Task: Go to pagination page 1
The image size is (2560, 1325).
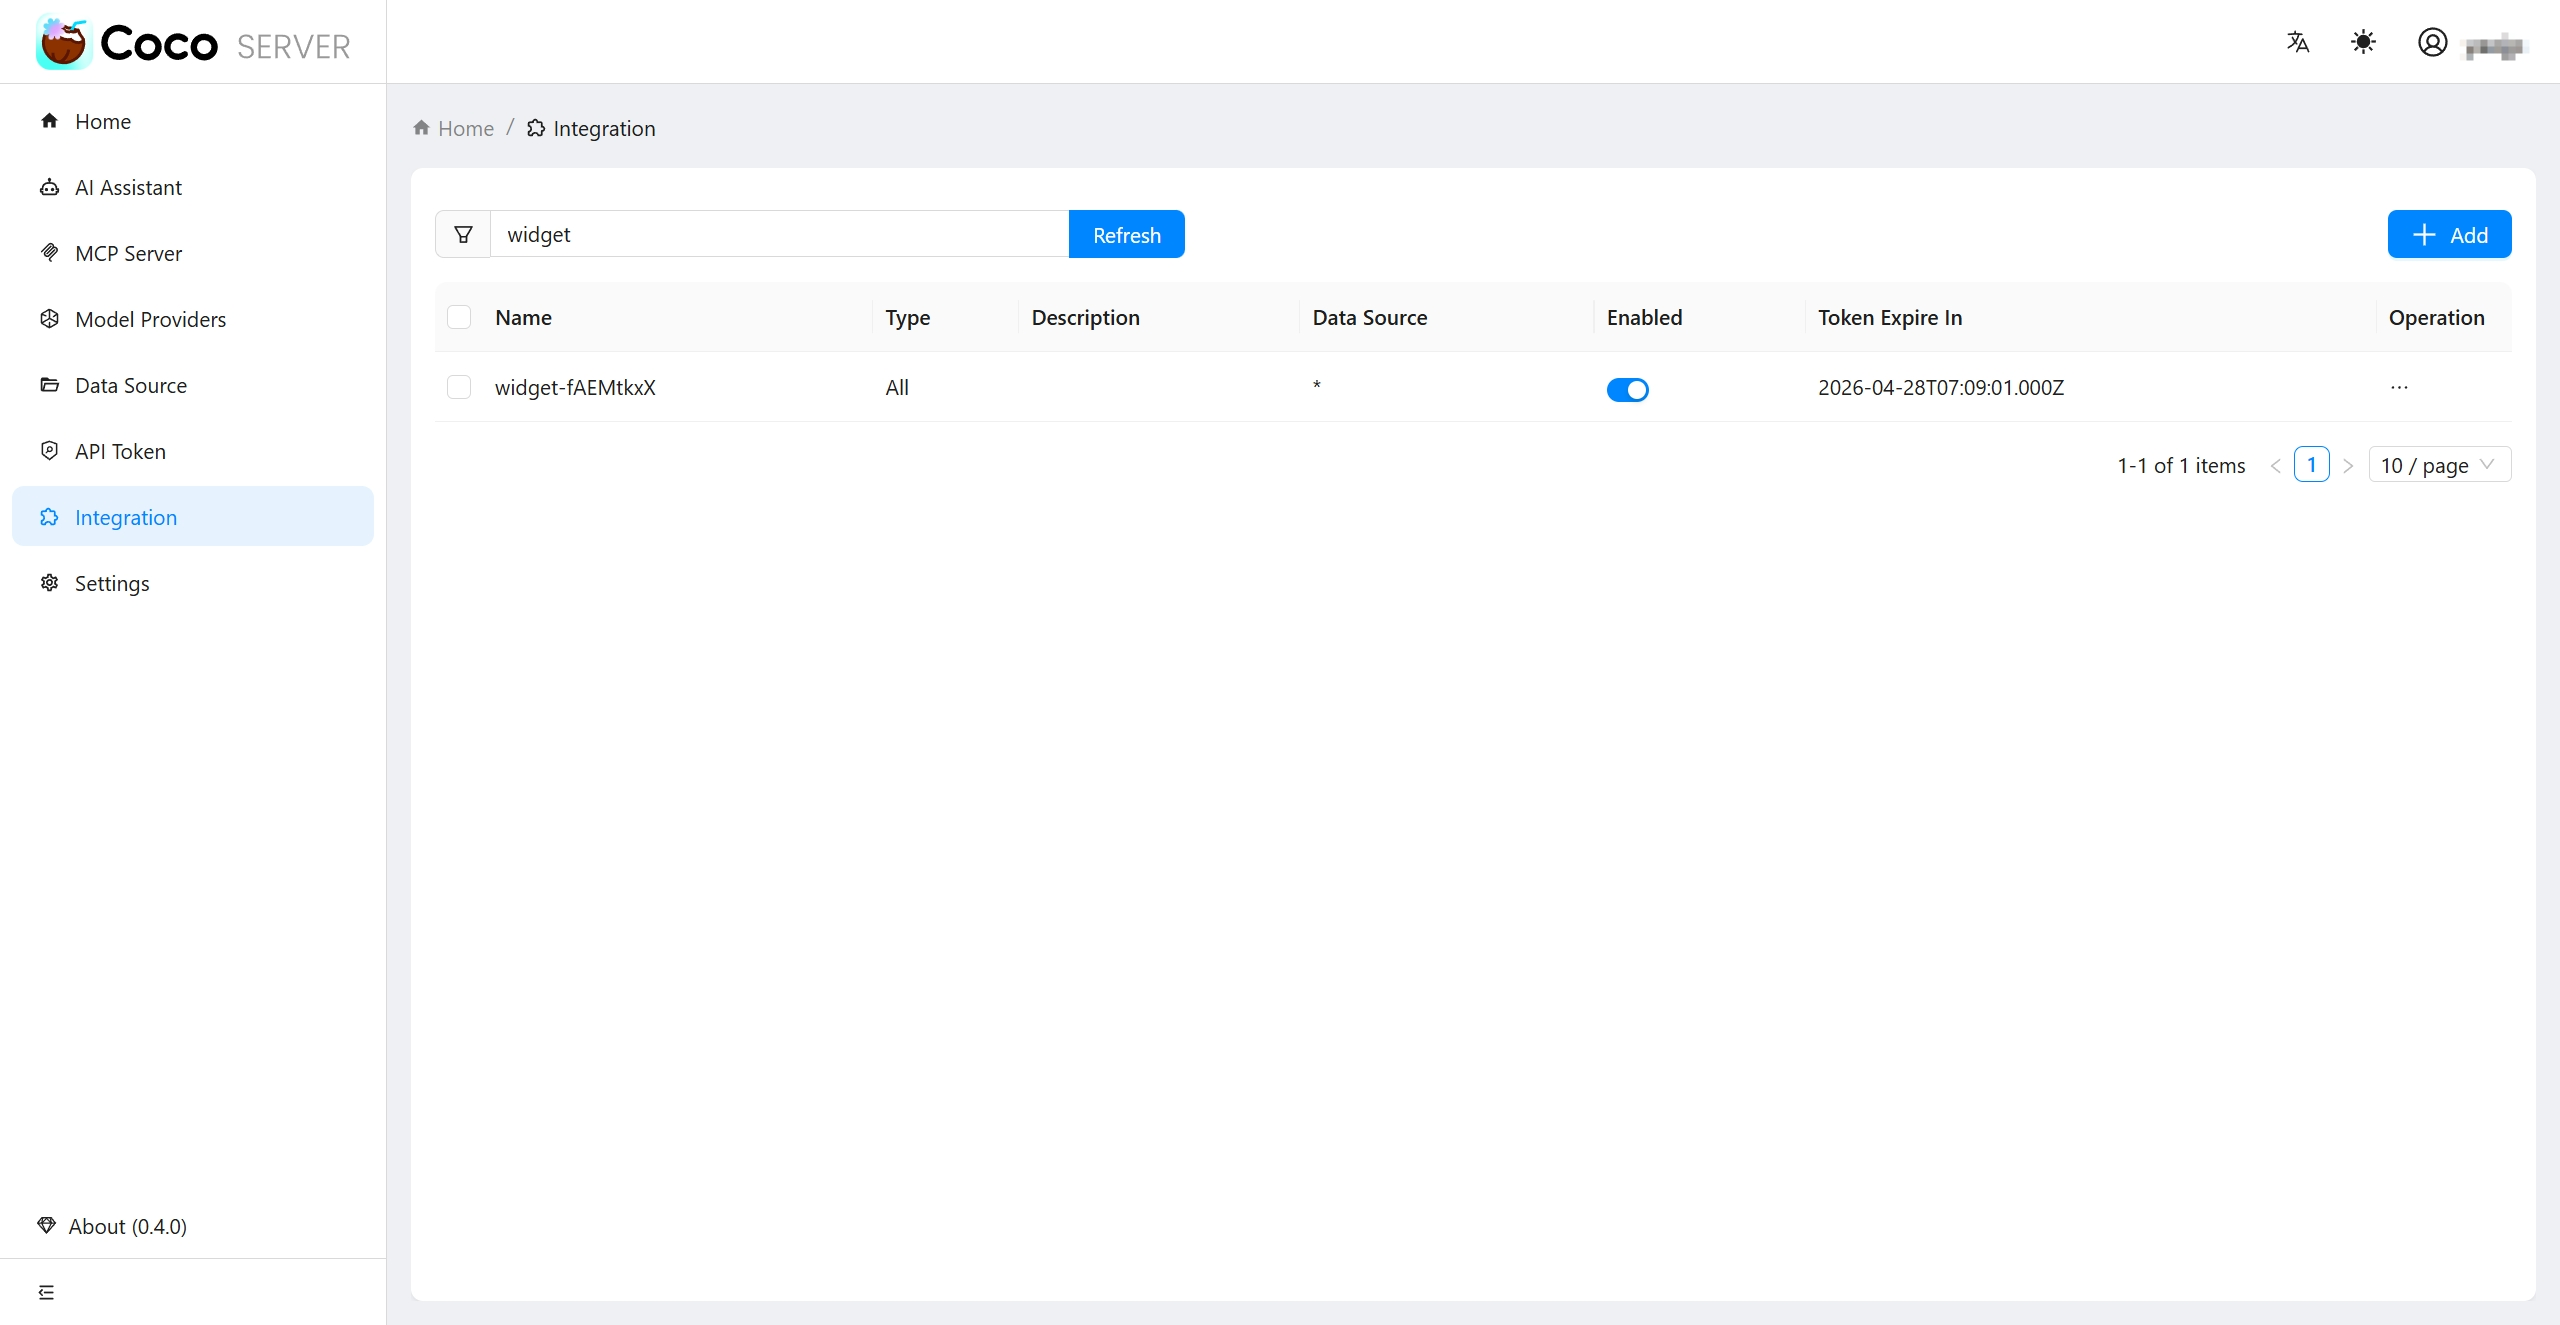Action: pos(2311,465)
